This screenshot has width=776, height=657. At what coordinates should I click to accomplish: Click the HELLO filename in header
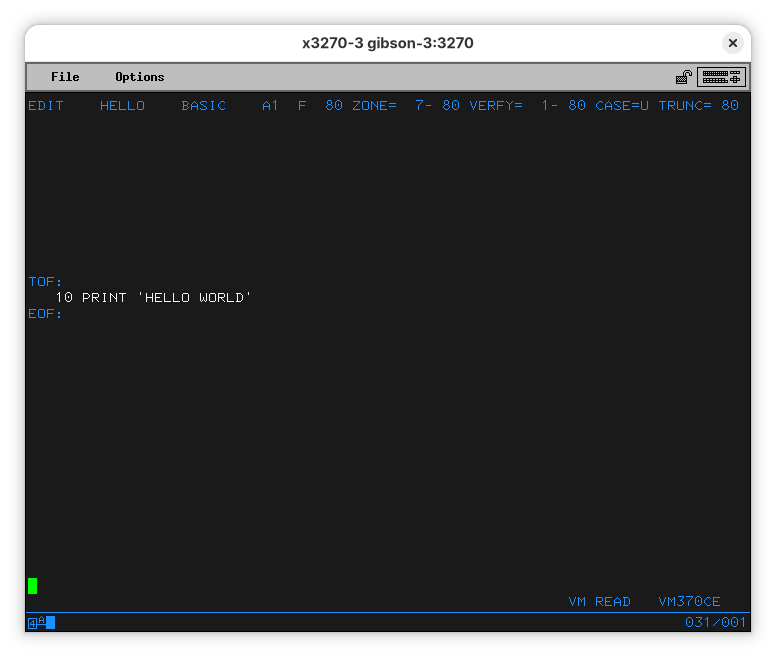[x=122, y=106]
